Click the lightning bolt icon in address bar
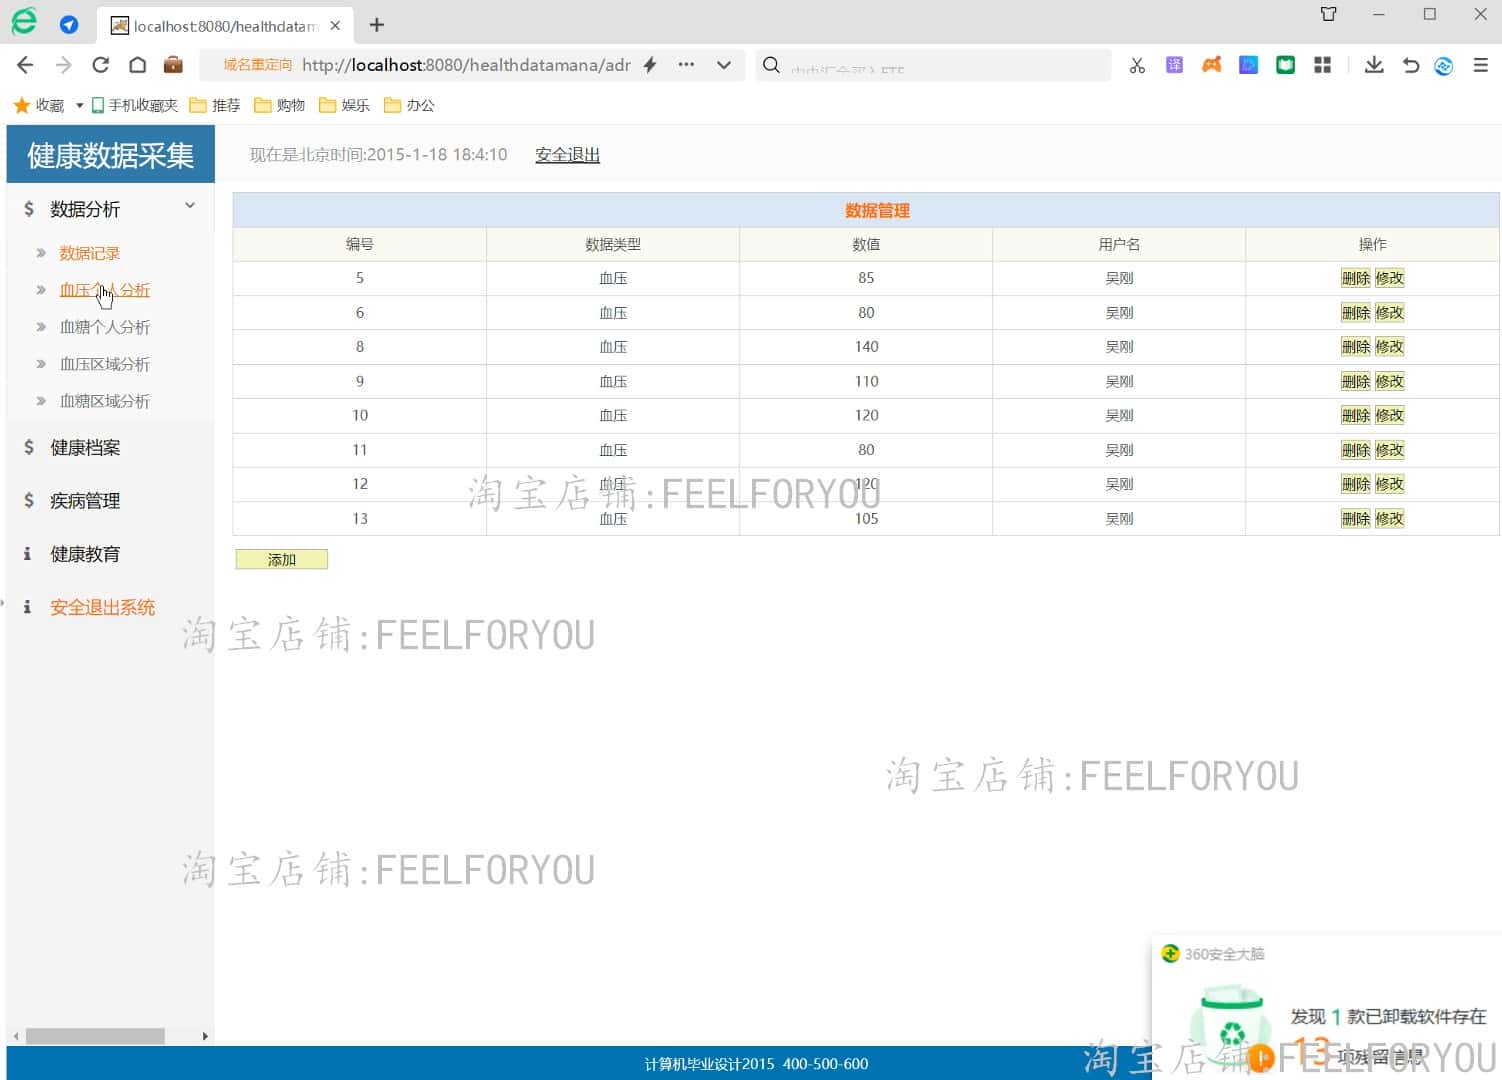1502x1080 pixels. (x=650, y=65)
